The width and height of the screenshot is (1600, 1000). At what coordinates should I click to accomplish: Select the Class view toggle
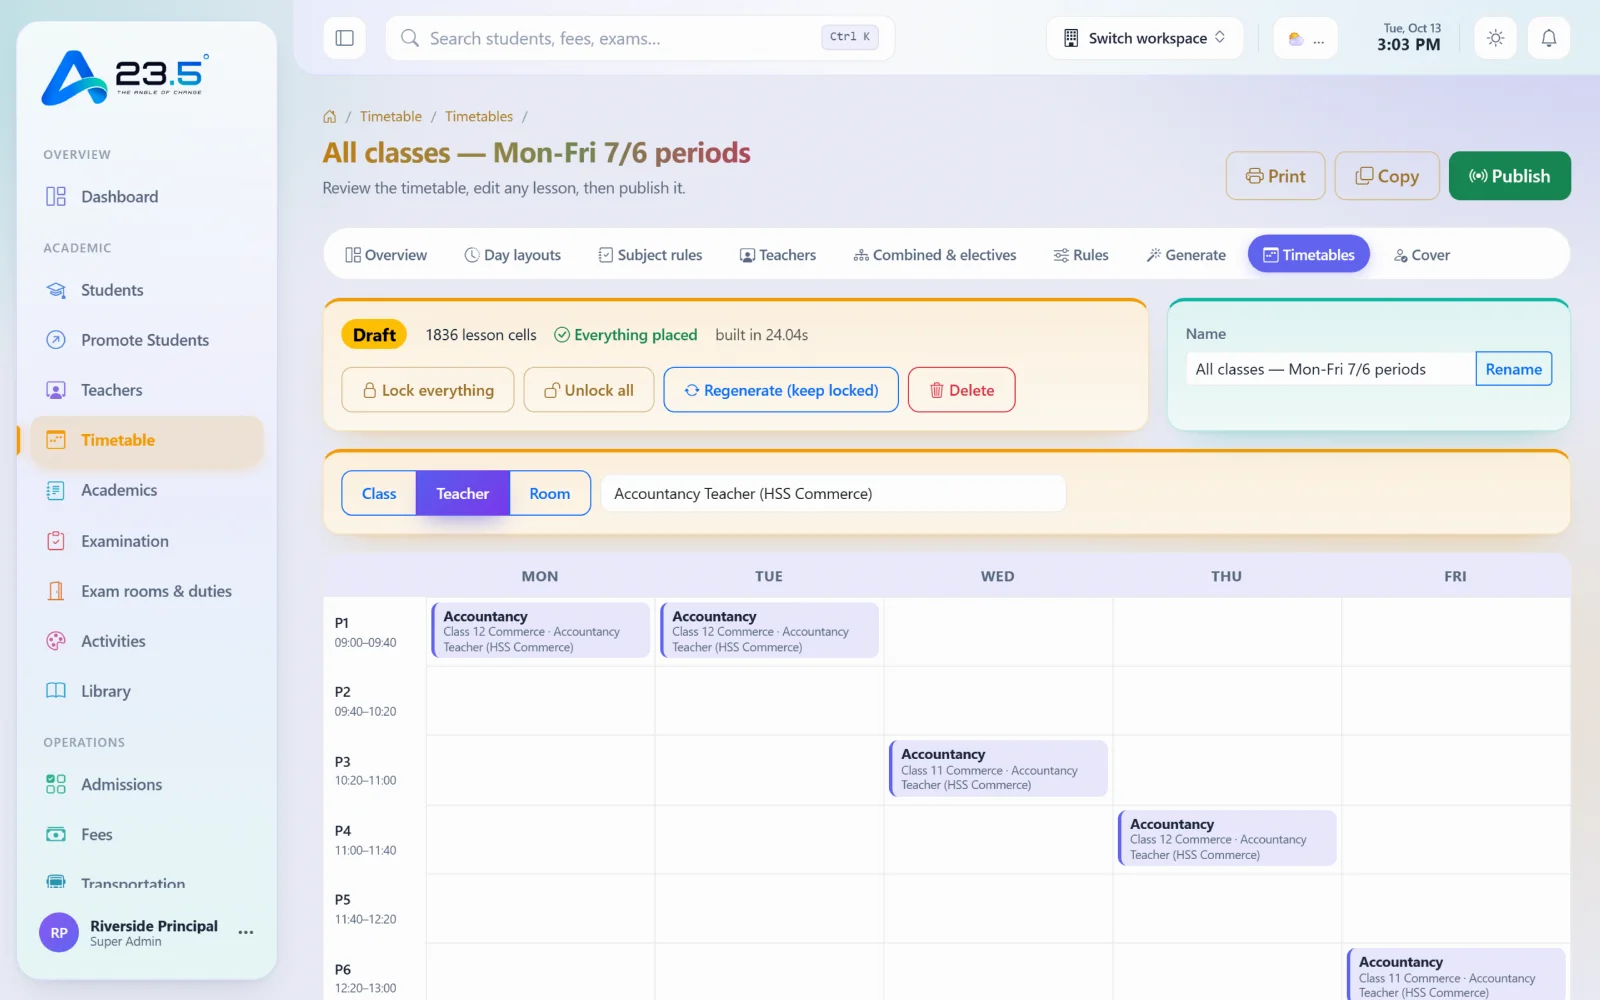379,494
